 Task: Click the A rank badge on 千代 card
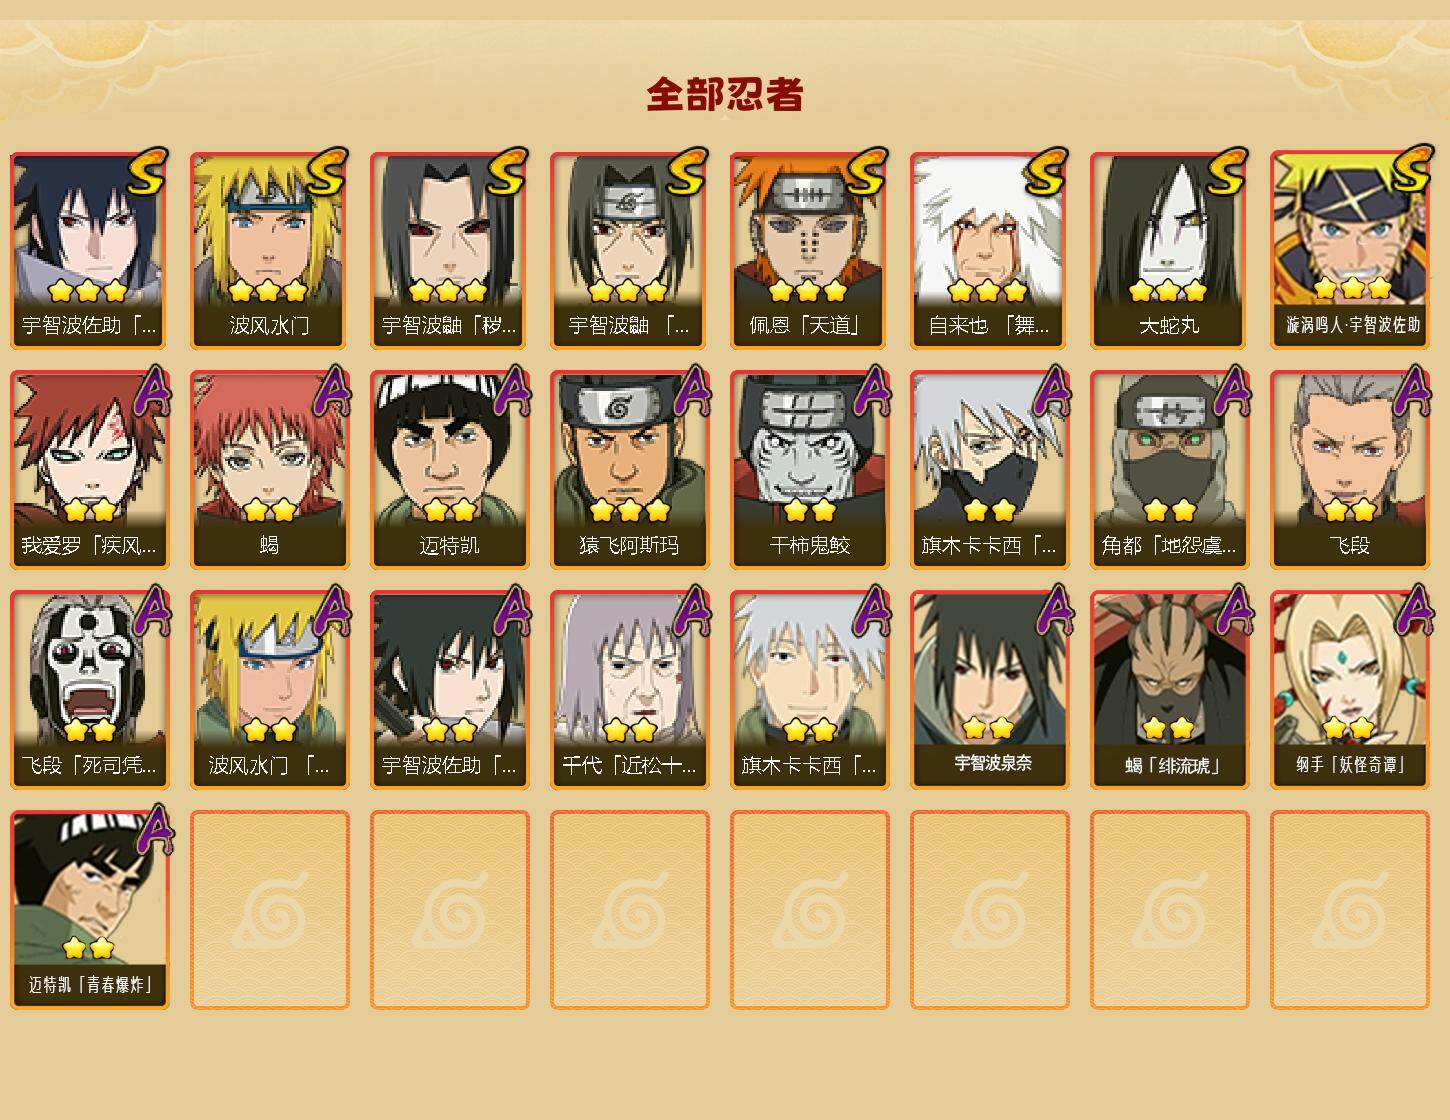(x=692, y=610)
